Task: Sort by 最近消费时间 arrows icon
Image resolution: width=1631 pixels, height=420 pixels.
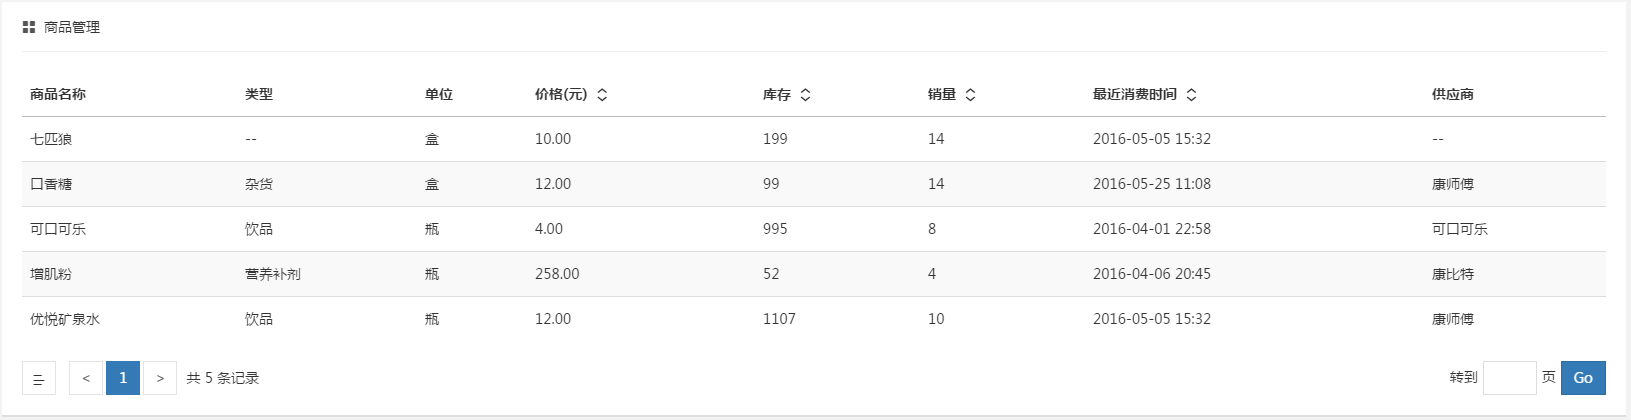Action: (x=1191, y=95)
